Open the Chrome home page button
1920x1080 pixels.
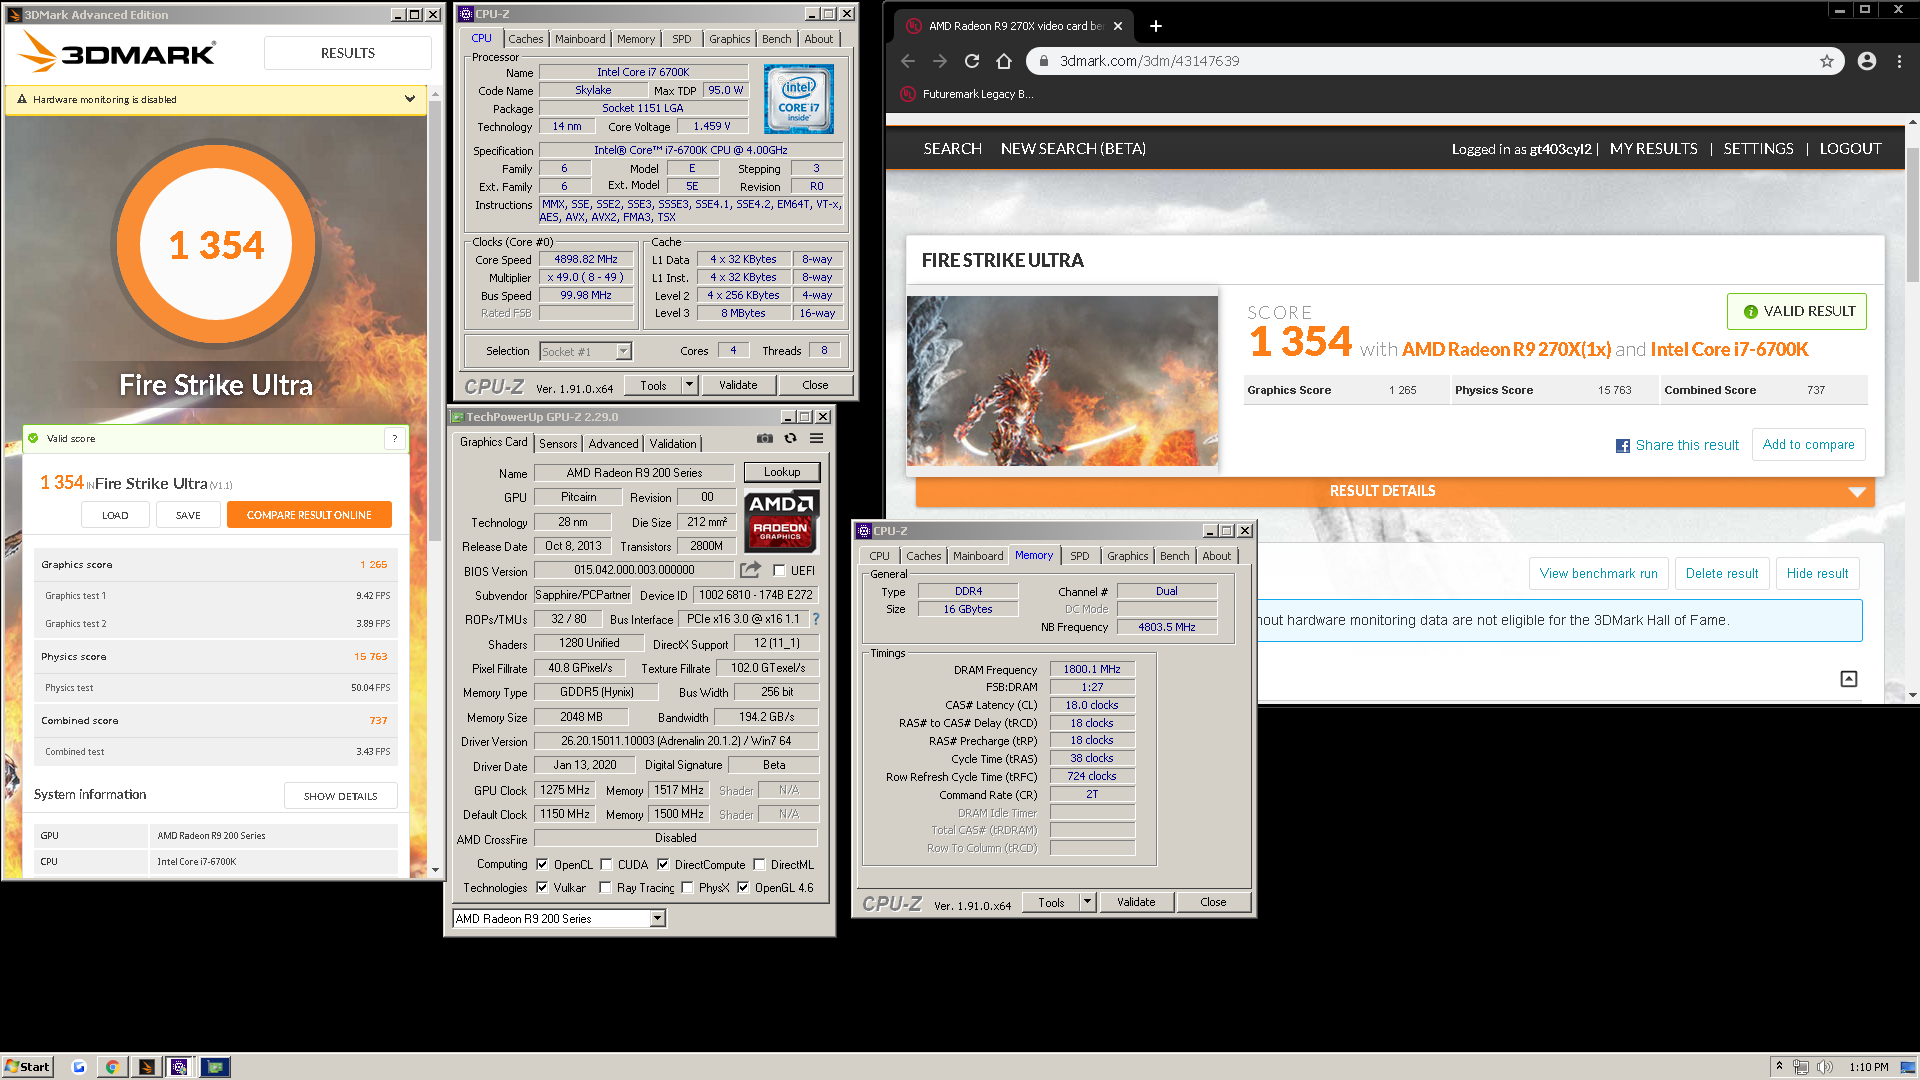tap(1004, 61)
